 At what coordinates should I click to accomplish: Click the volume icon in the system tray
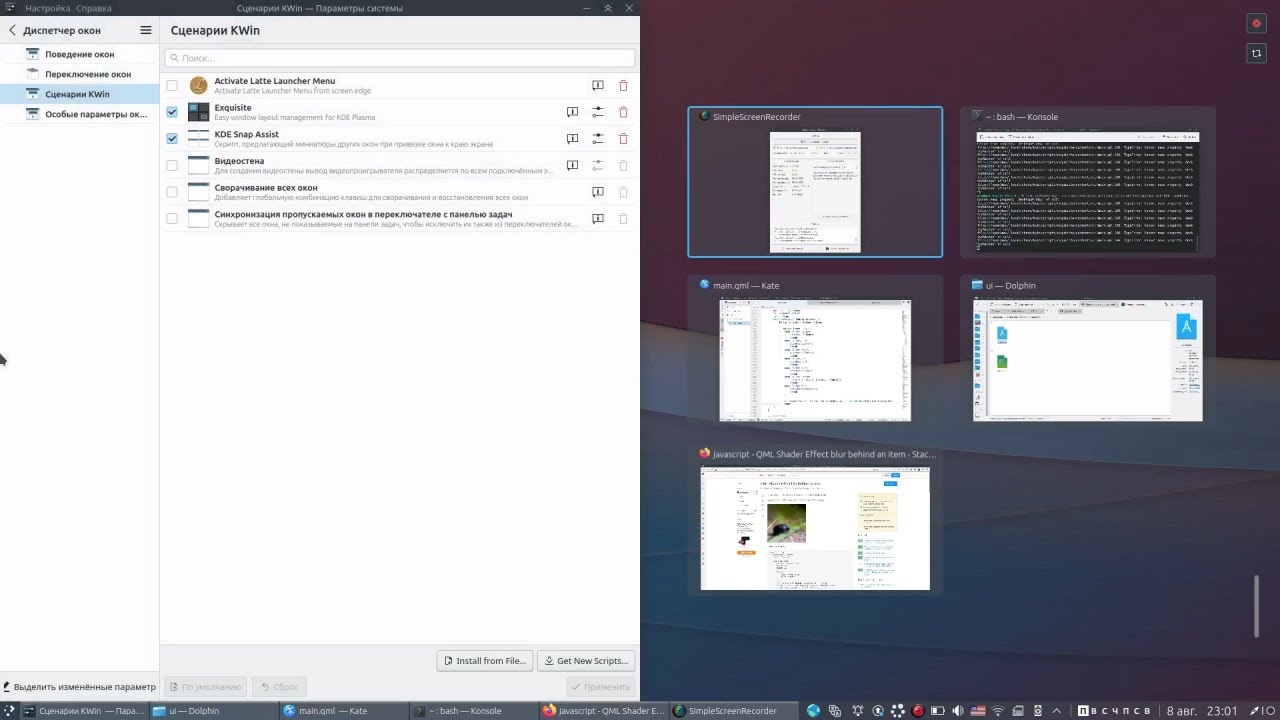(959, 711)
